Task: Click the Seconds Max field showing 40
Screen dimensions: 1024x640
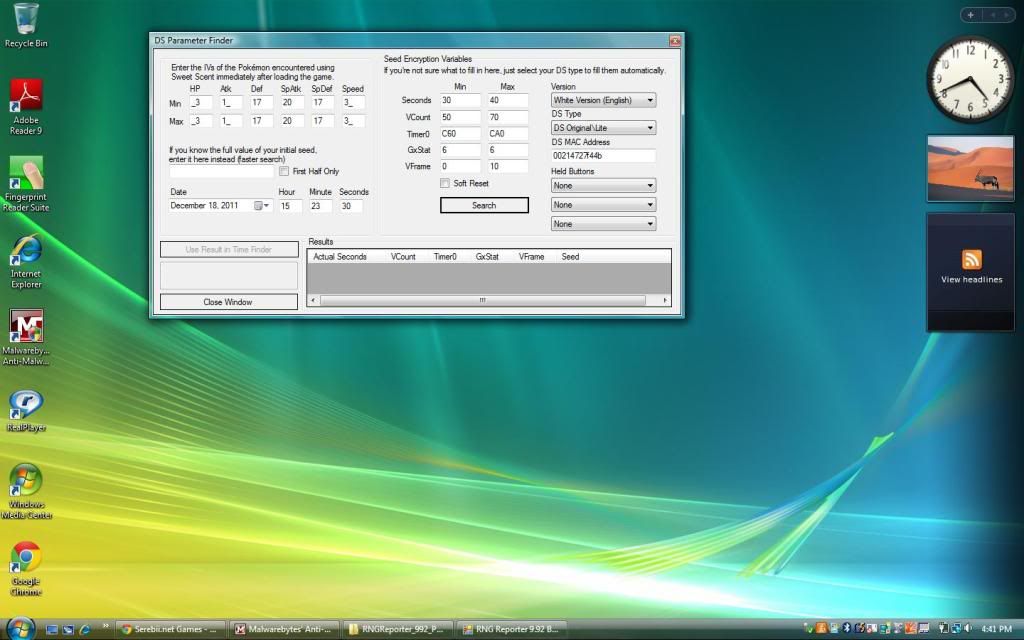Action: (507, 100)
